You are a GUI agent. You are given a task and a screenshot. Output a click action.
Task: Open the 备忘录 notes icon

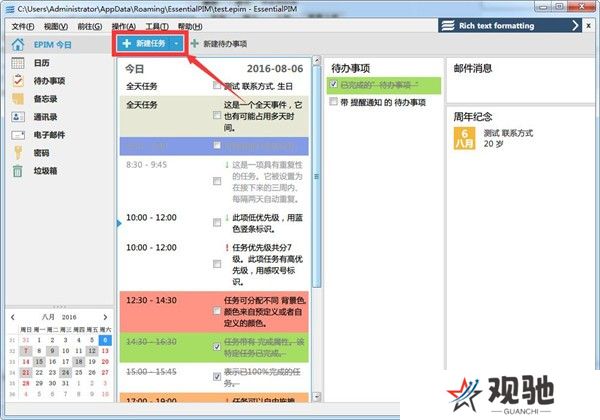[x=18, y=99]
